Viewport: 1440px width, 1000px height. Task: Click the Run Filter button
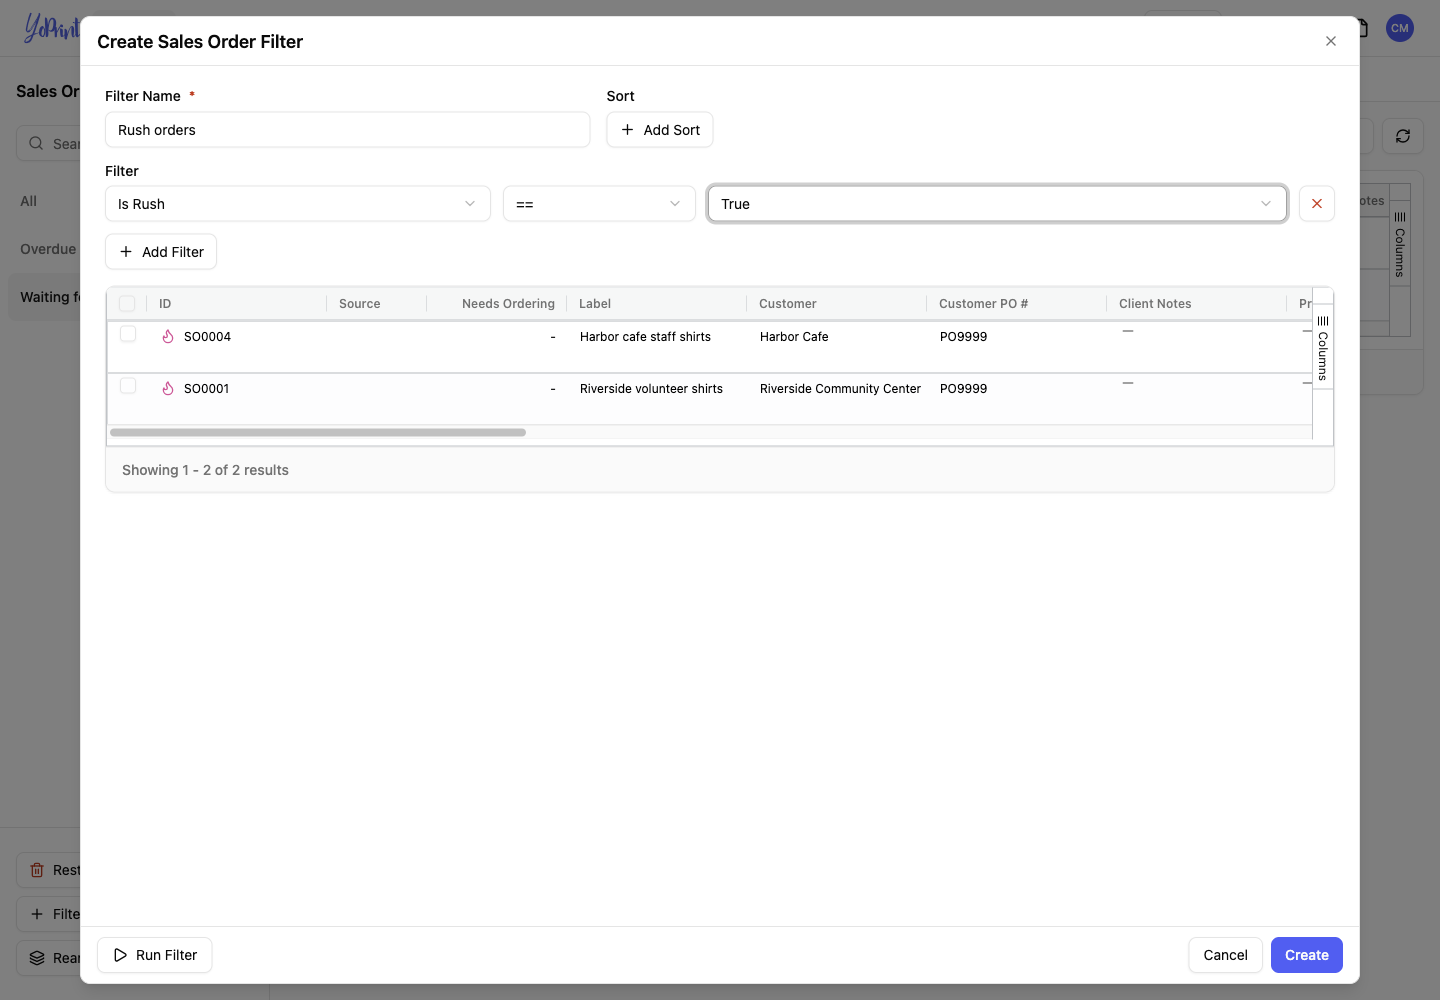(x=155, y=955)
